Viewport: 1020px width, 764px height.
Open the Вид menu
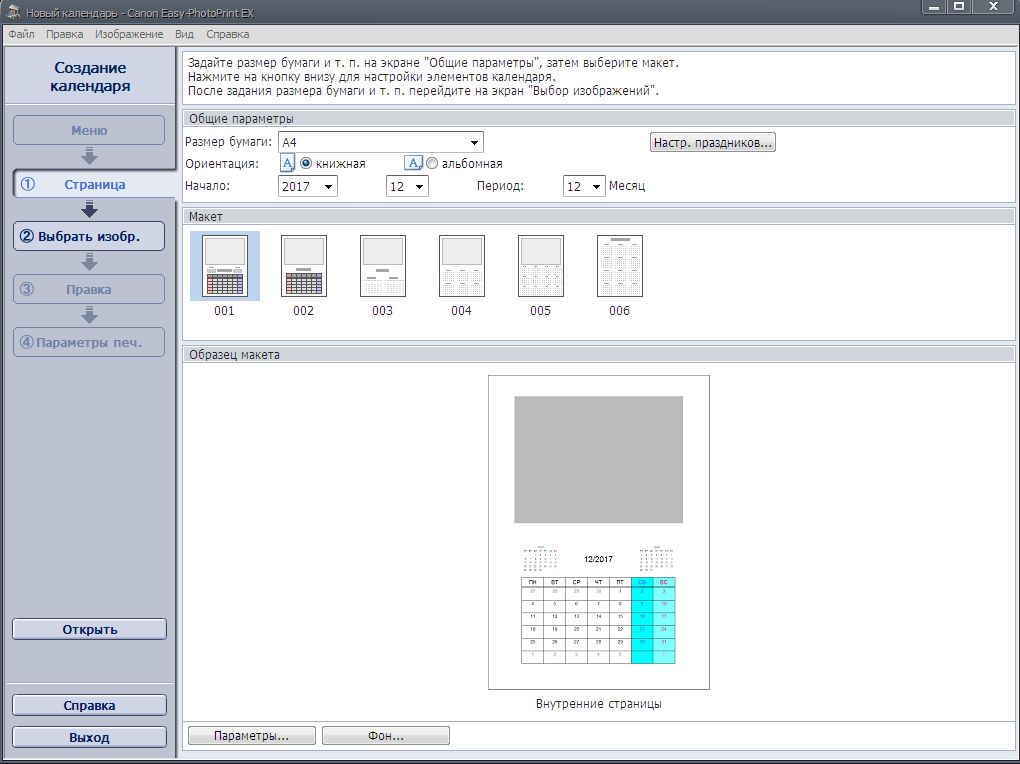click(x=184, y=34)
